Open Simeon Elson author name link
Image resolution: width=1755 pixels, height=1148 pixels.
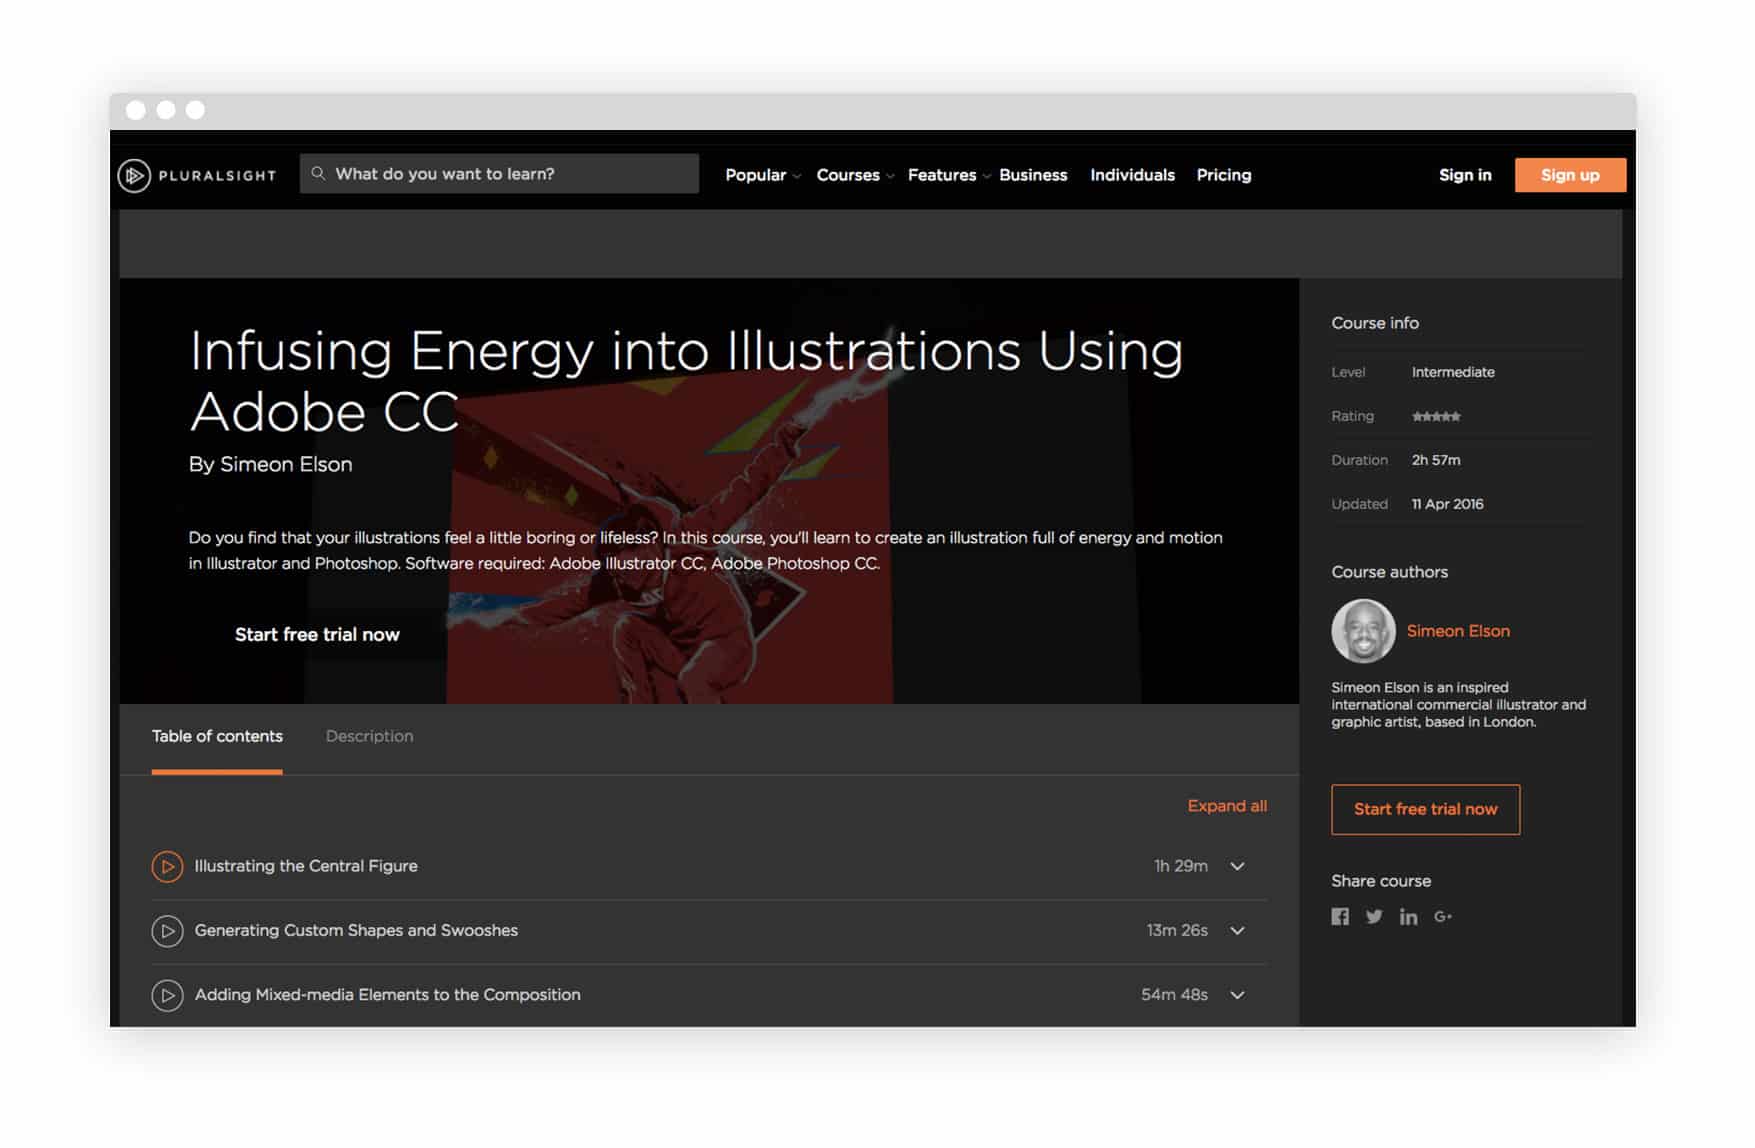pyautogui.click(x=1458, y=631)
